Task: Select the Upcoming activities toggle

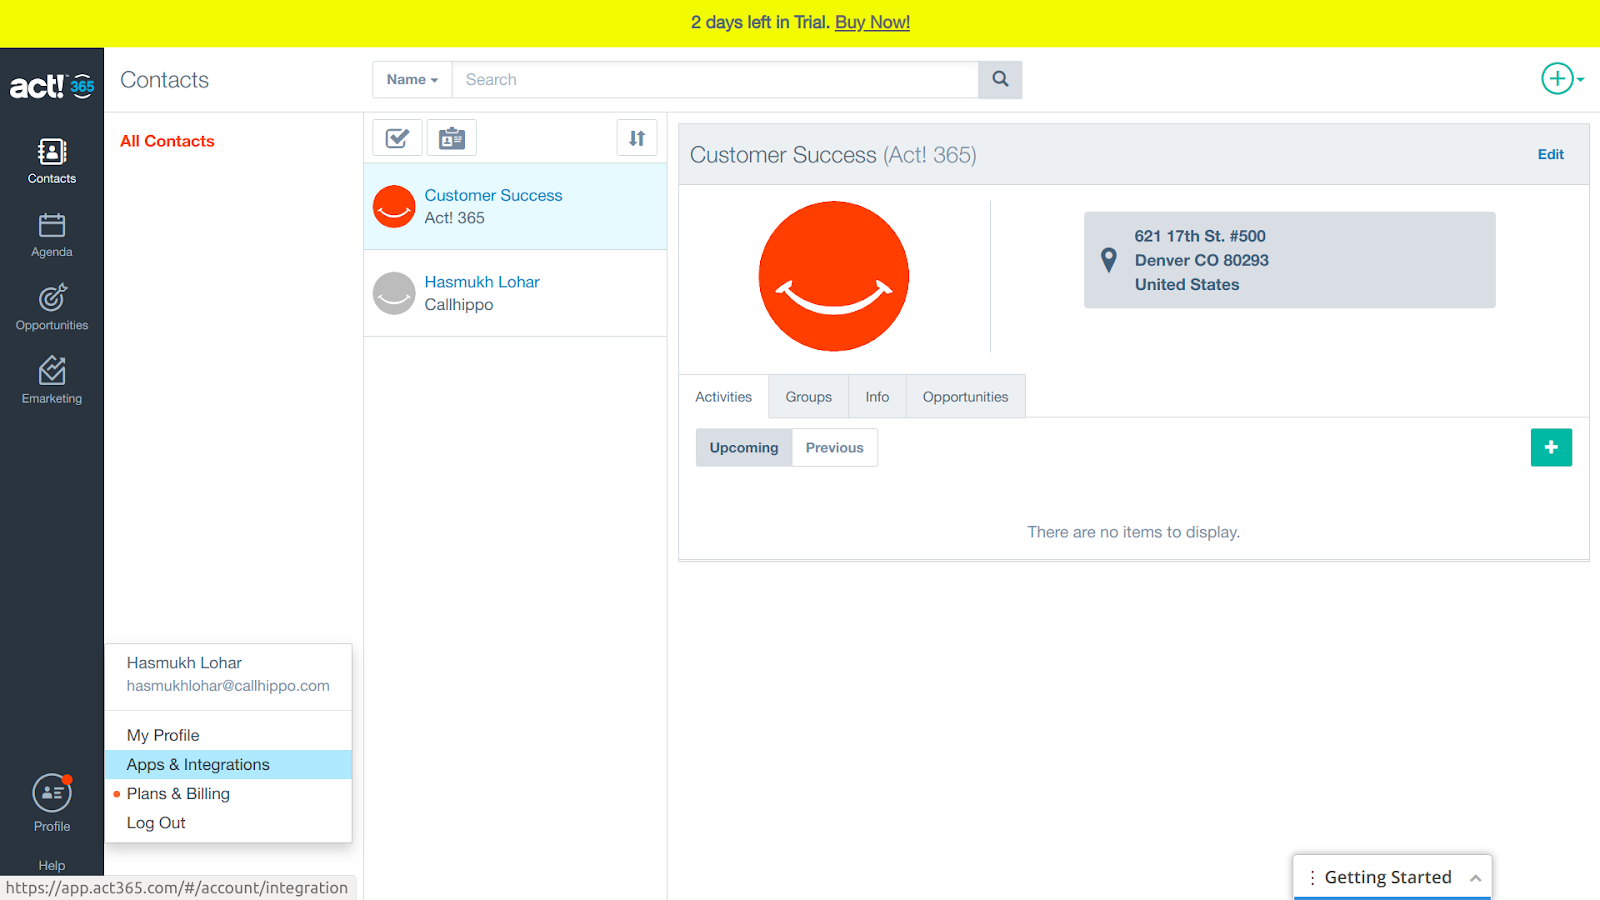Action: (744, 447)
